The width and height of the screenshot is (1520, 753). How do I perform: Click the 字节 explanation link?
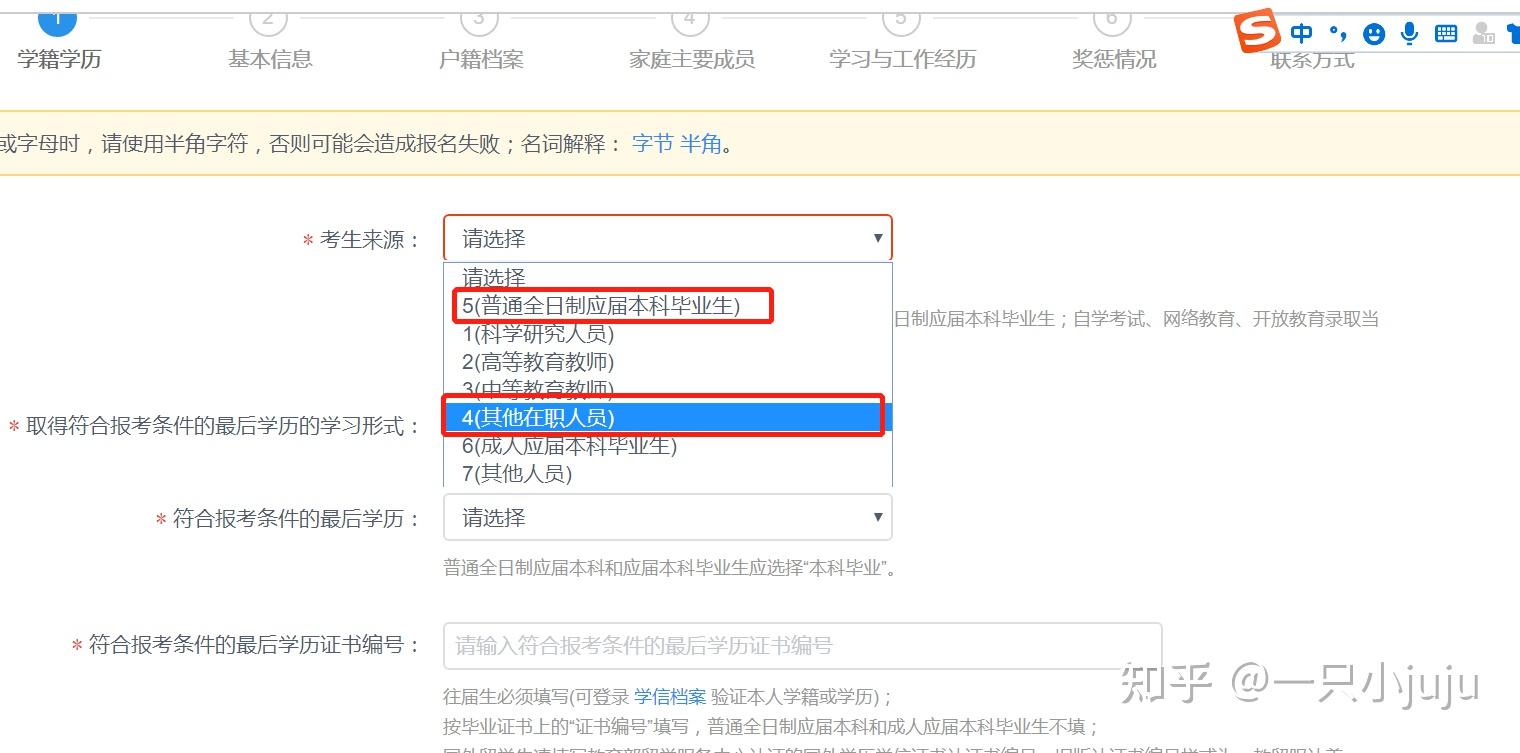pos(652,143)
